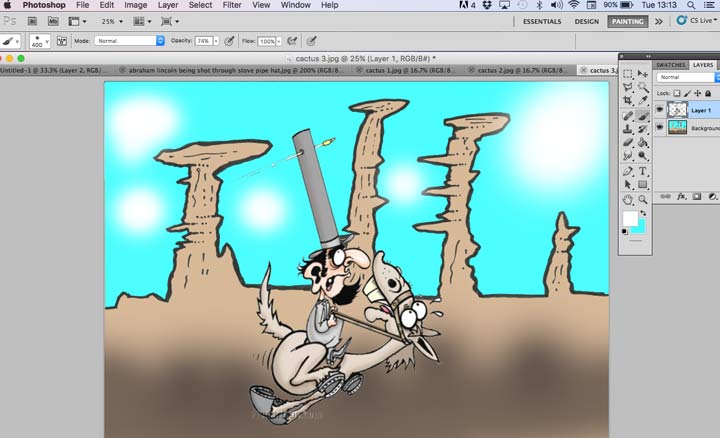
Task: Open the tool preset picker
Action: coord(11,41)
